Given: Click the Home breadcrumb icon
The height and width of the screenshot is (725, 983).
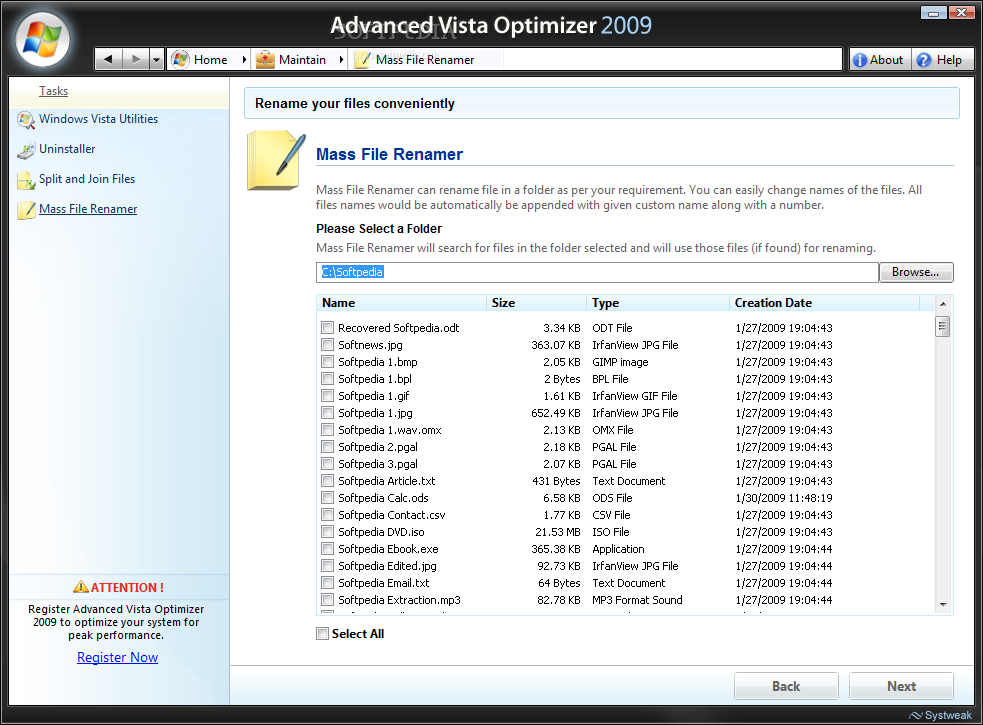Looking at the screenshot, I should 180,60.
